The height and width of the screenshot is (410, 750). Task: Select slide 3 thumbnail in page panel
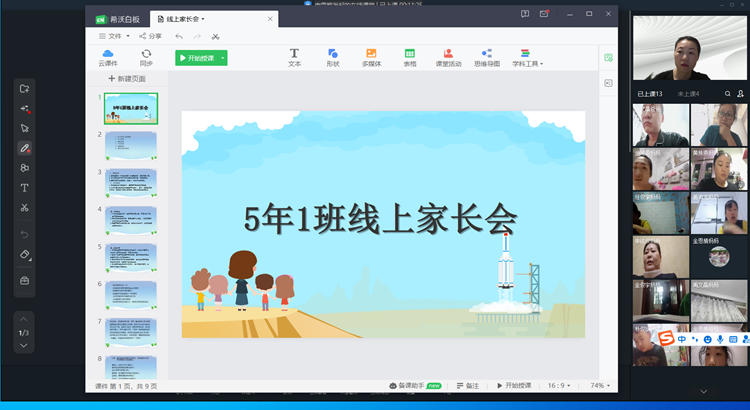click(131, 183)
